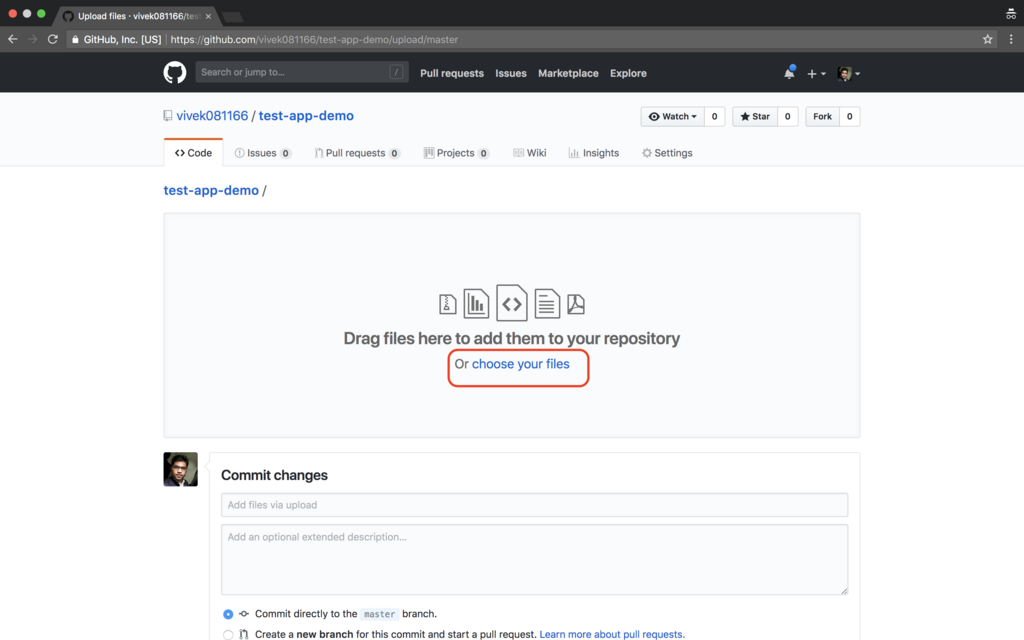Focus the Search or jump to field
Image resolution: width=1024 pixels, height=640 pixels.
click(302, 72)
